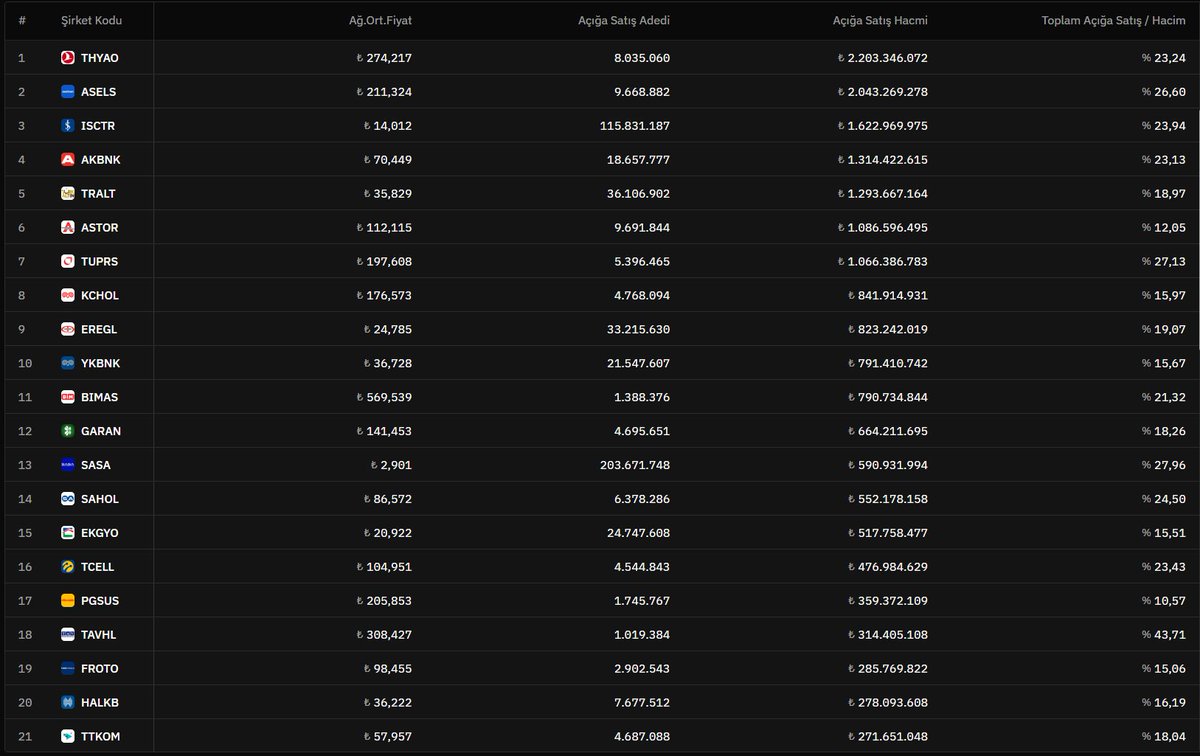Open the ISCTR ticker text
The width and height of the screenshot is (1200, 756).
coord(98,126)
